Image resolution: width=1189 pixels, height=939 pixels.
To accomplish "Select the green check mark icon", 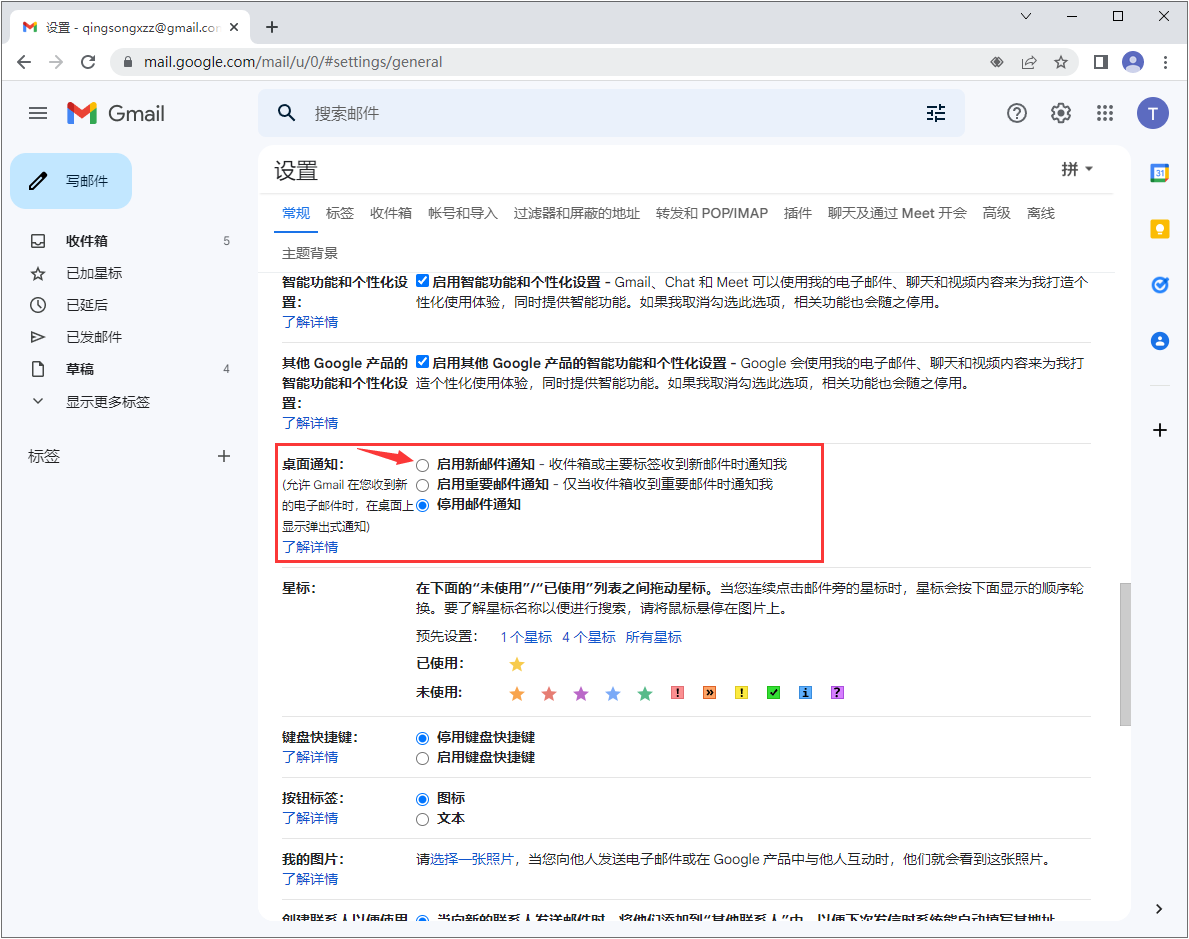I will tap(773, 692).
